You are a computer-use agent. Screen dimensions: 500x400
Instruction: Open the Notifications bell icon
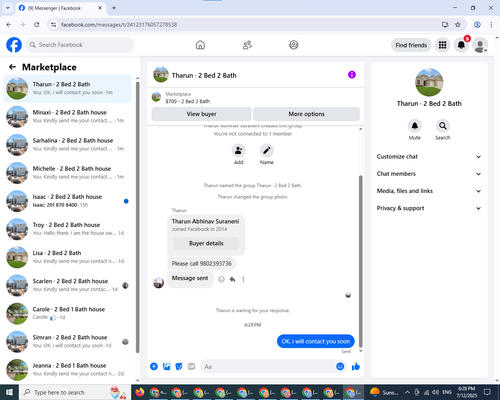tap(461, 45)
